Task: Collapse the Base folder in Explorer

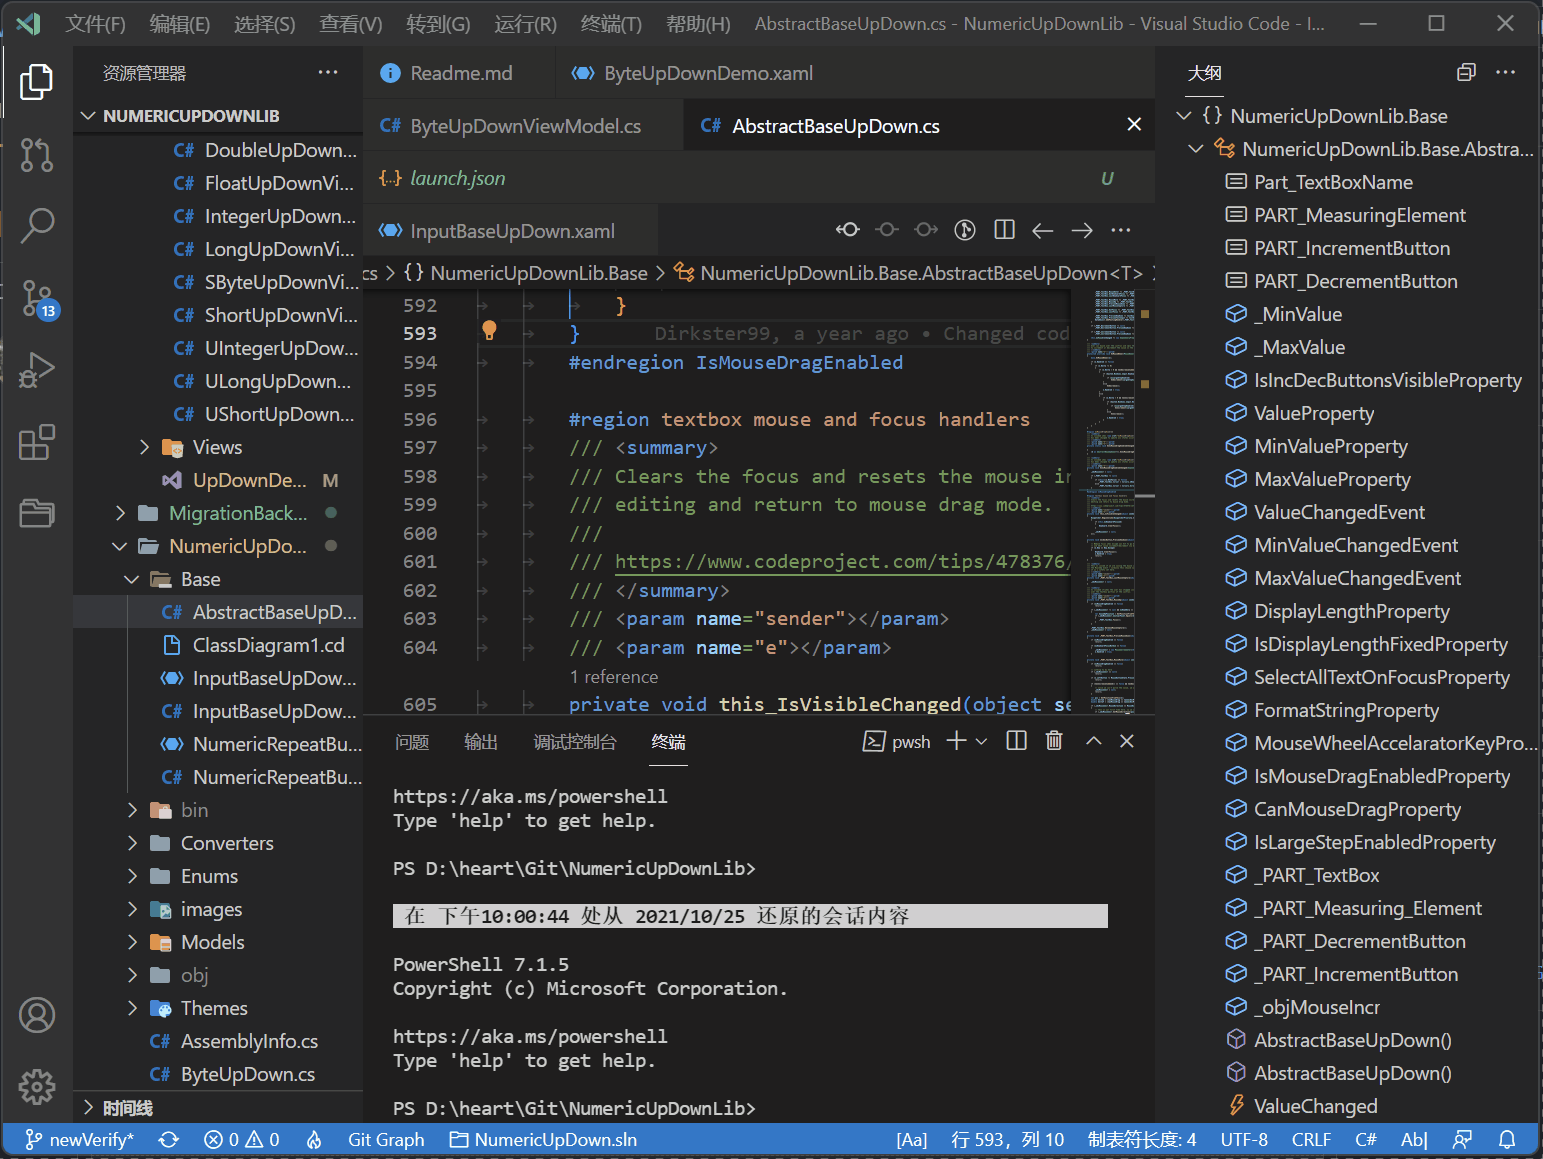Action: coord(132,579)
